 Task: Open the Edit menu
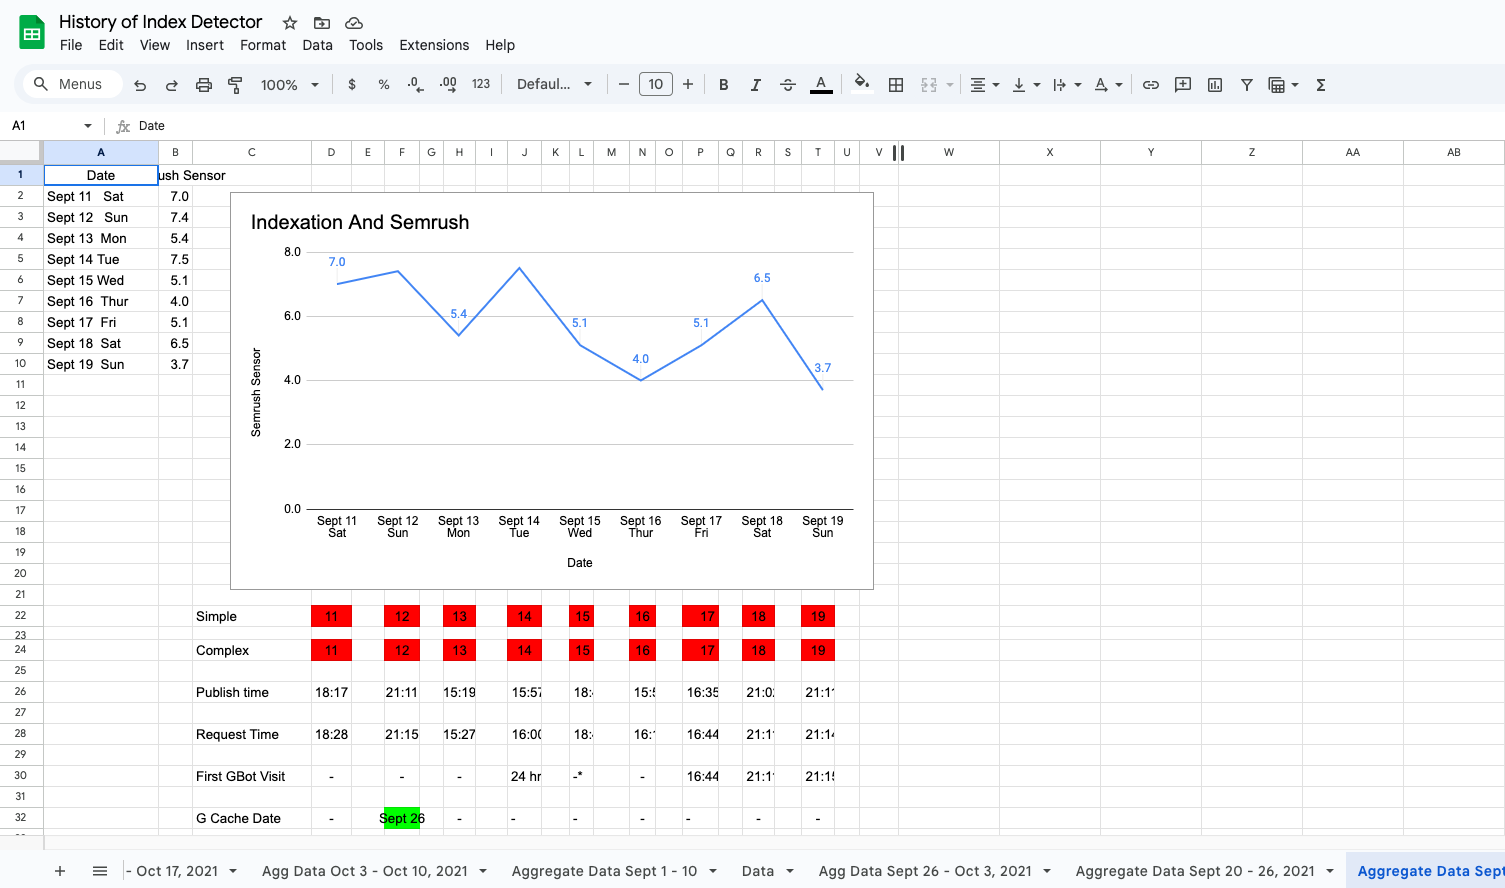tap(111, 45)
